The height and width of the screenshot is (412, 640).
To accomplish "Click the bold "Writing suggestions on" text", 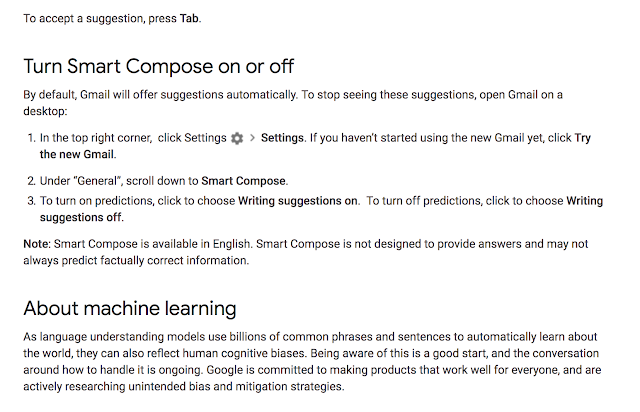I will 297,201.
